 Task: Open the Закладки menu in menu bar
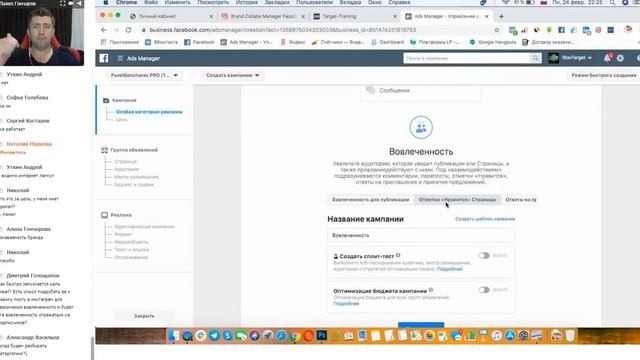(x=277, y=2)
